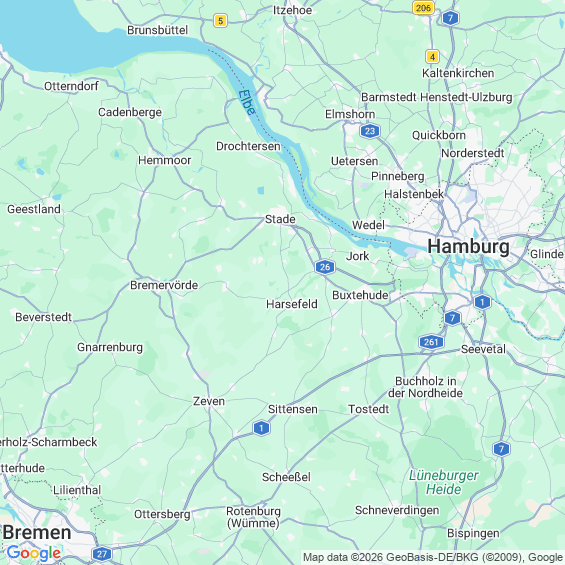This screenshot has height=565, width=565.
Task: Select the Lüneburger Heide region label
Action: tap(444, 482)
